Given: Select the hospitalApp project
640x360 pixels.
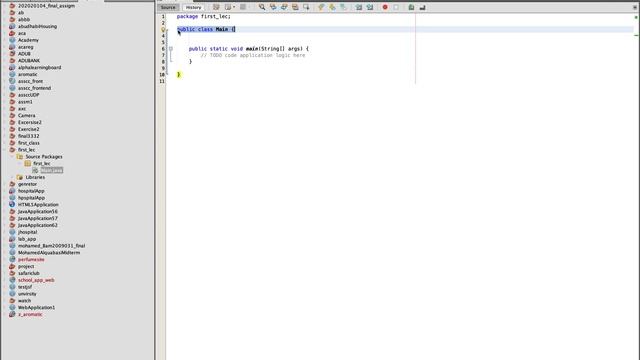Looking at the screenshot, I should pos(31,191).
